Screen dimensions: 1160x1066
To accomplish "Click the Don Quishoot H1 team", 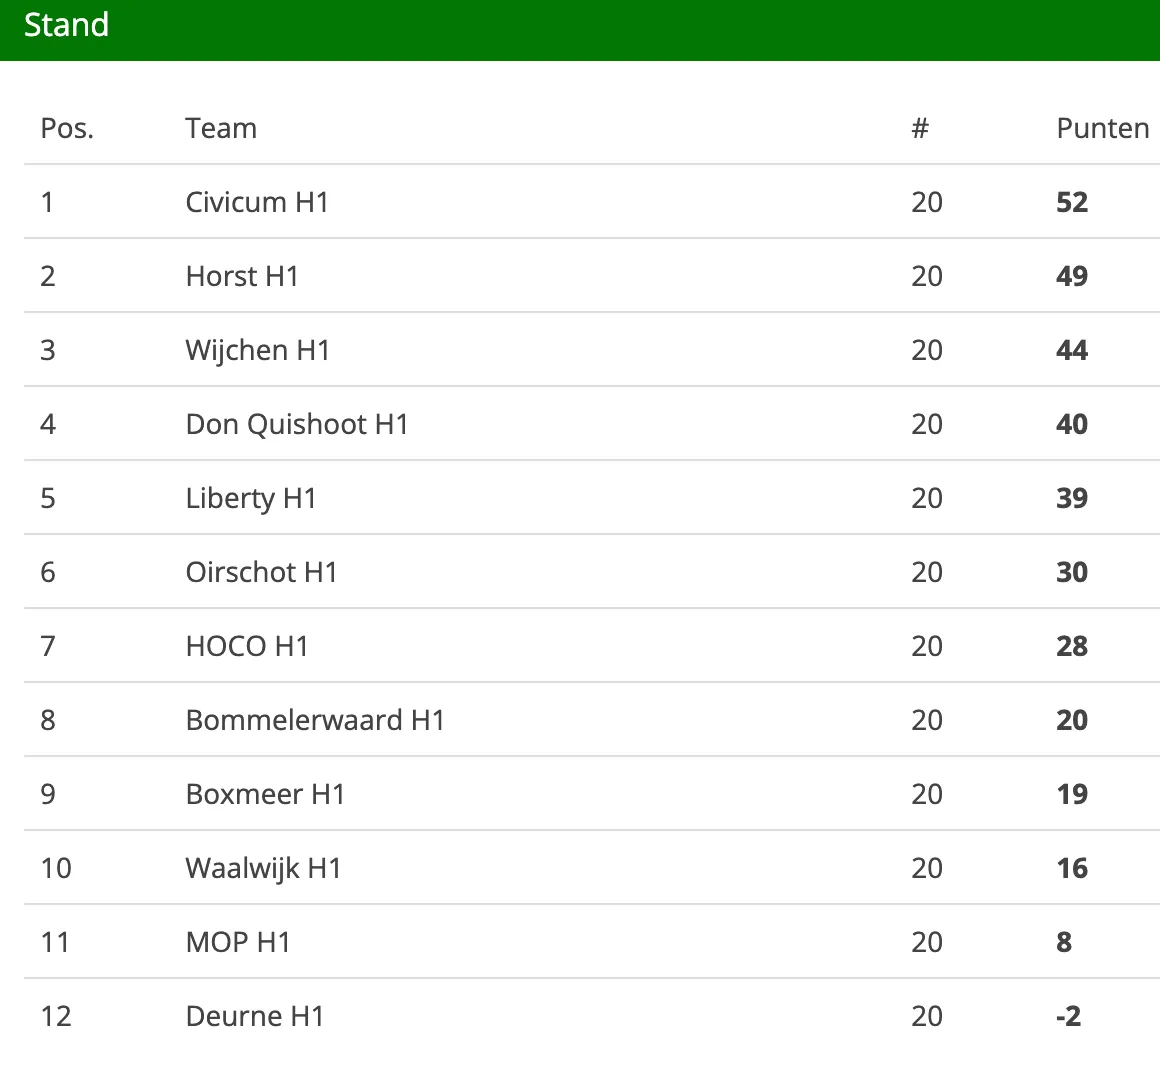I will click(297, 424).
